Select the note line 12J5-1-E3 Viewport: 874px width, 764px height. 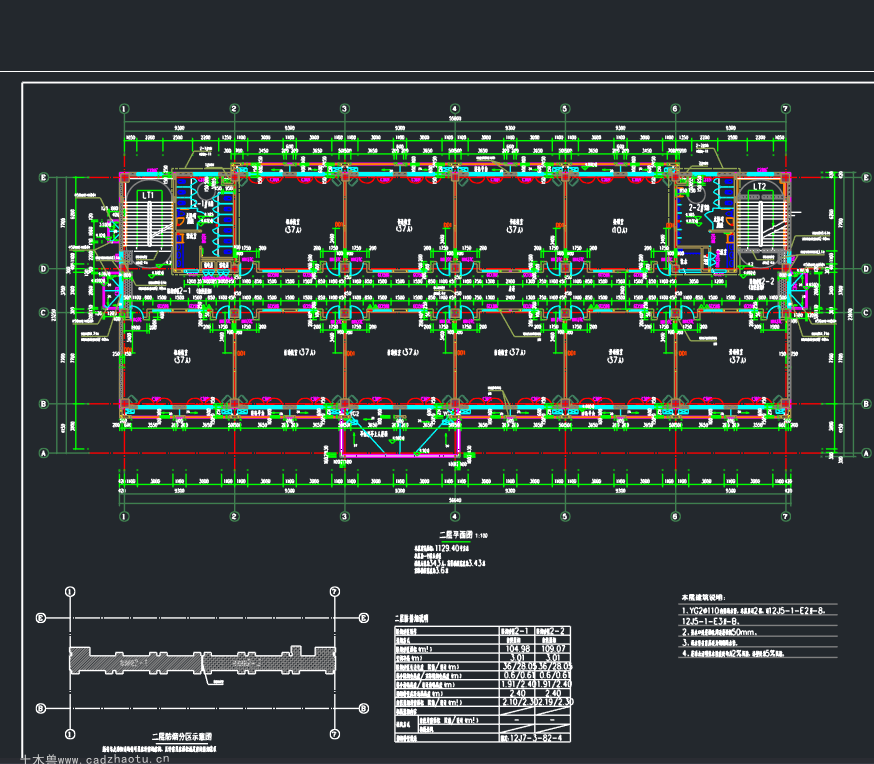click(711, 621)
